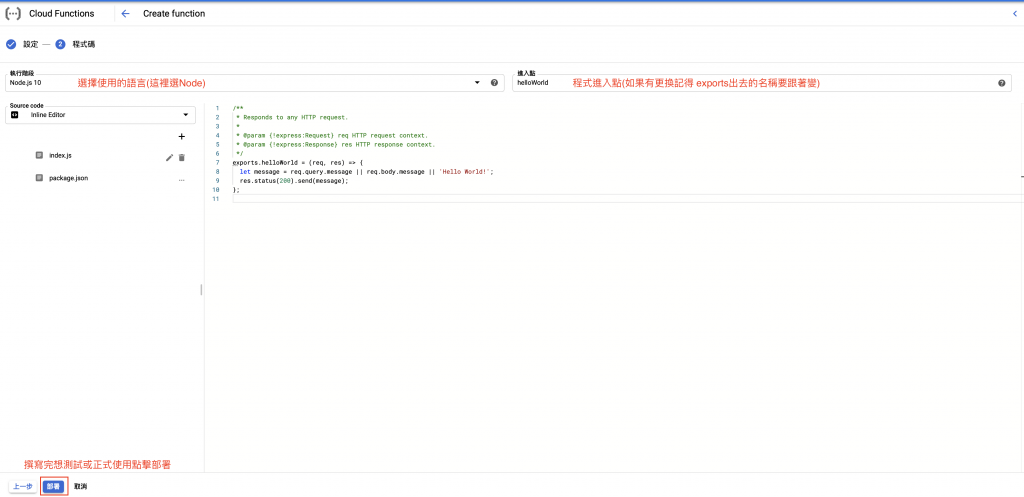Delete index.js with the trash icon
The image size is (1024, 497).
point(182,157)
